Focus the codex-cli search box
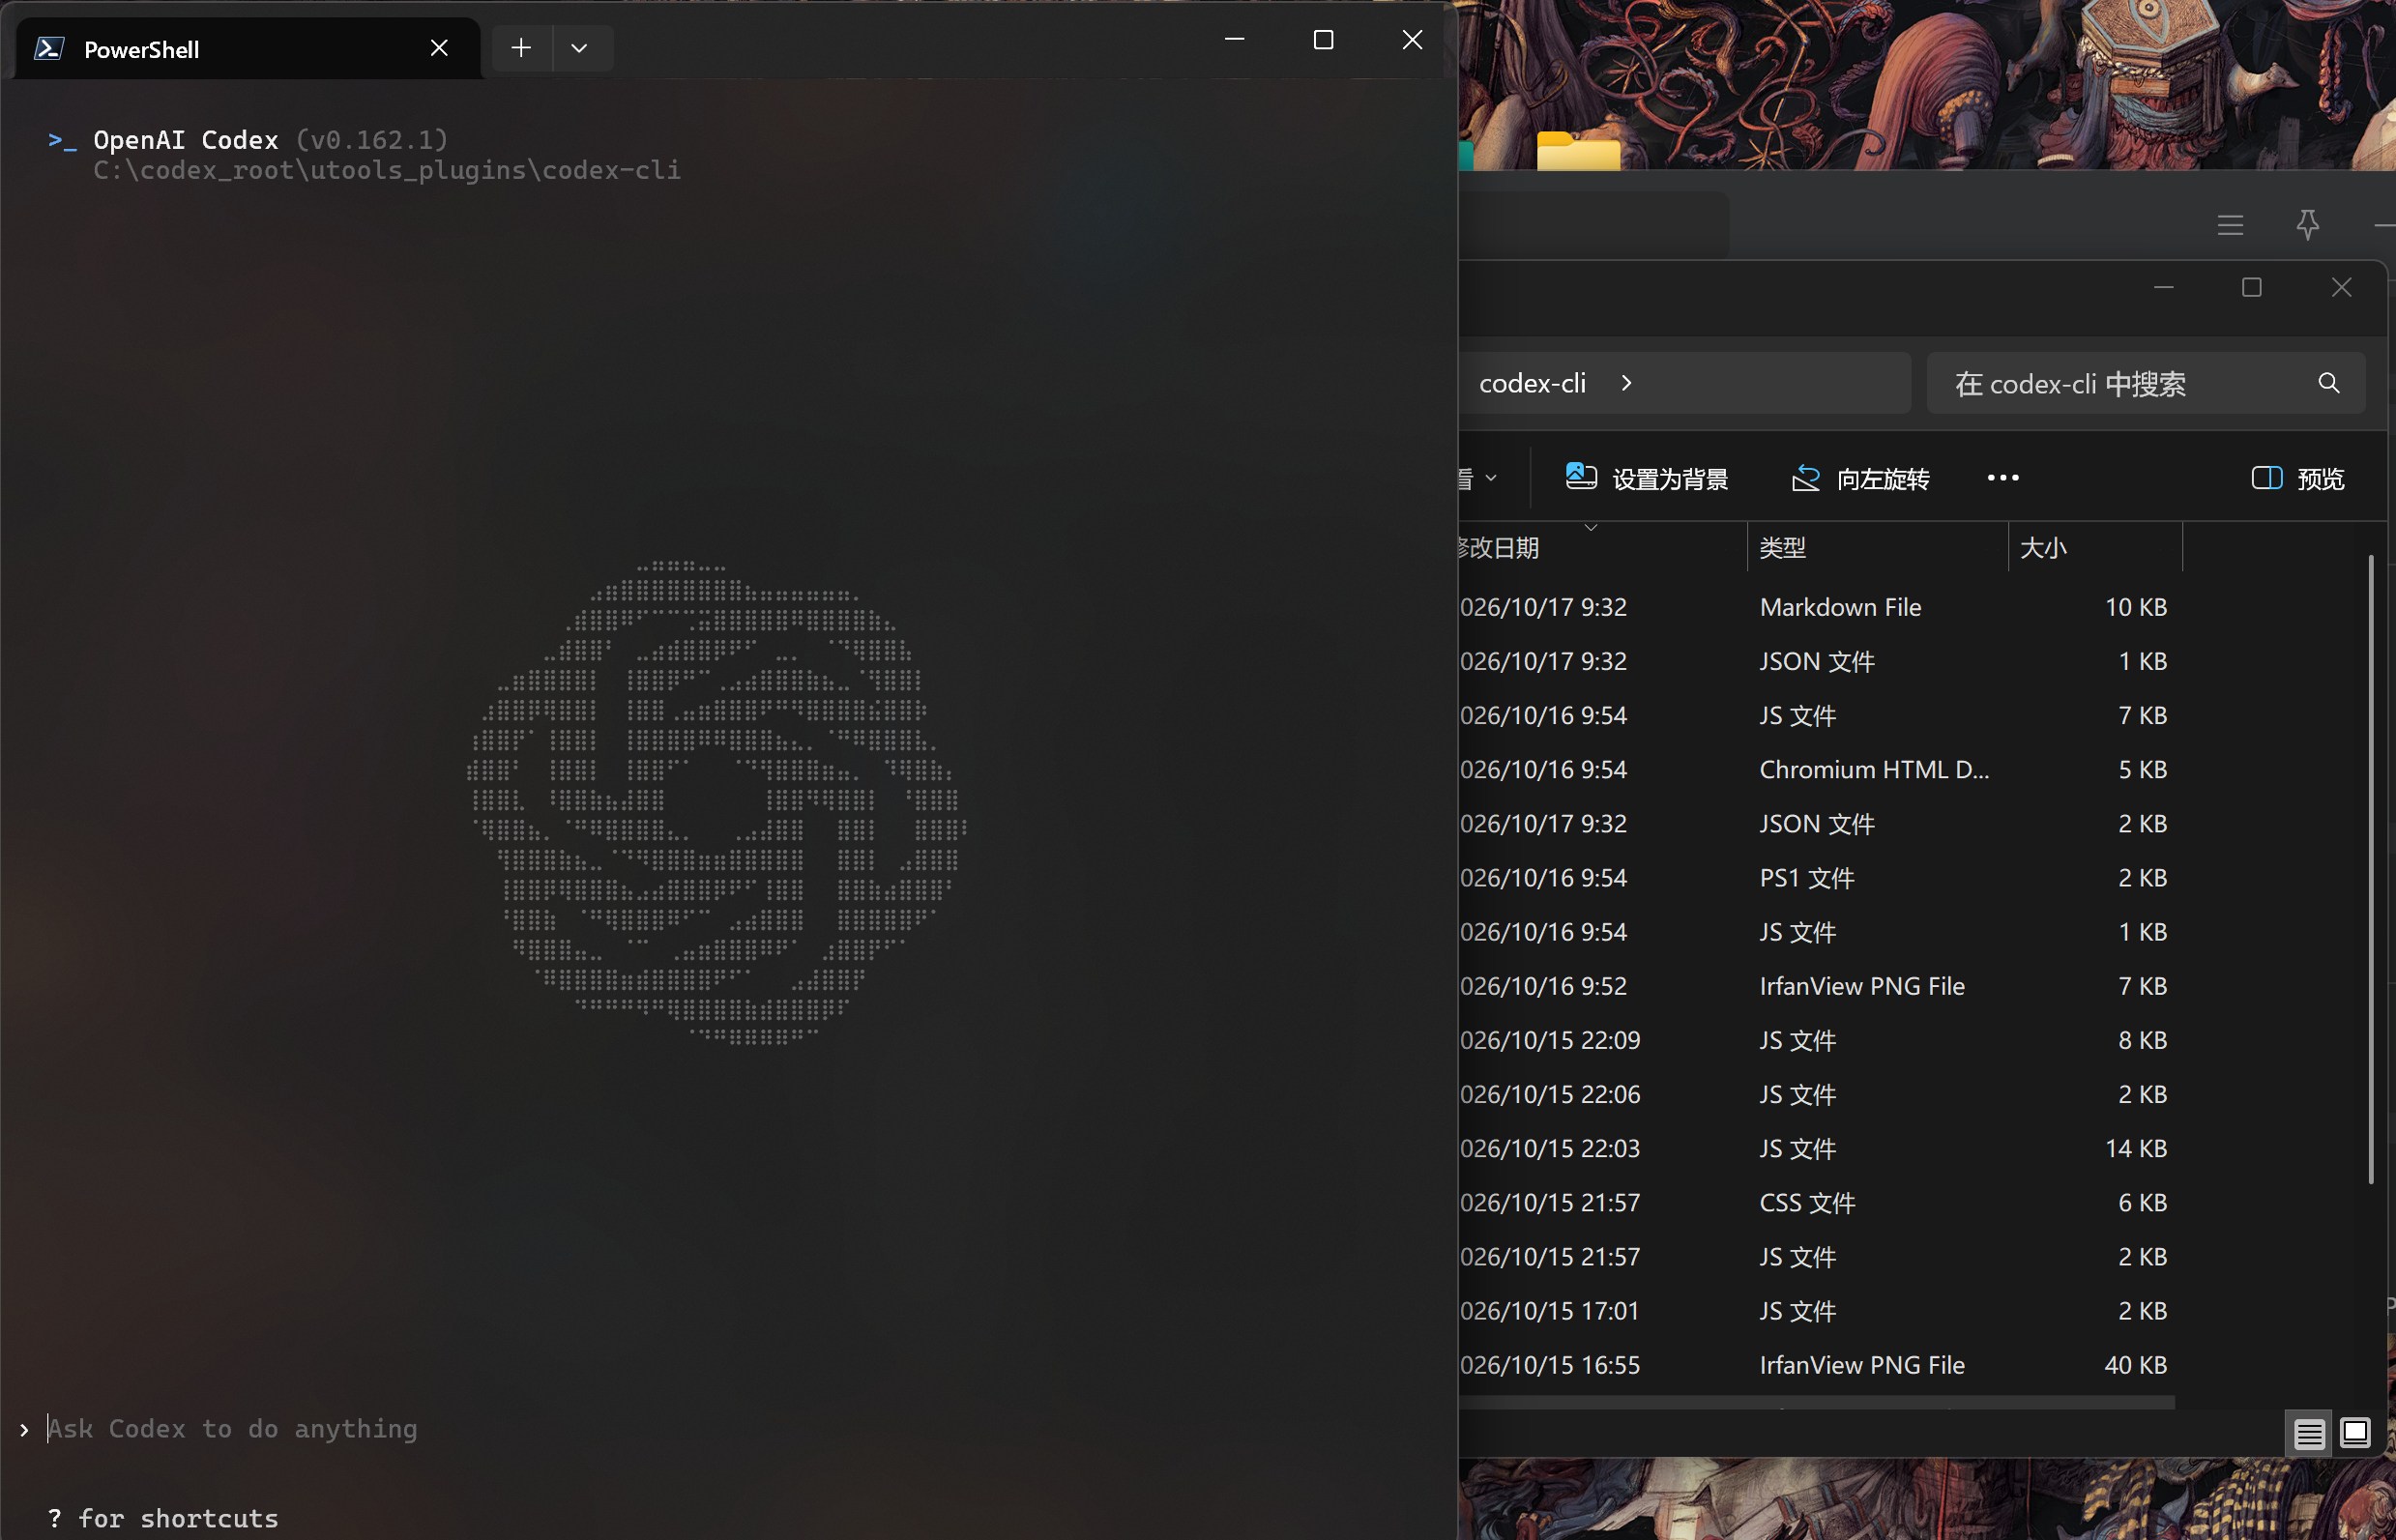 coord(2145,383)
